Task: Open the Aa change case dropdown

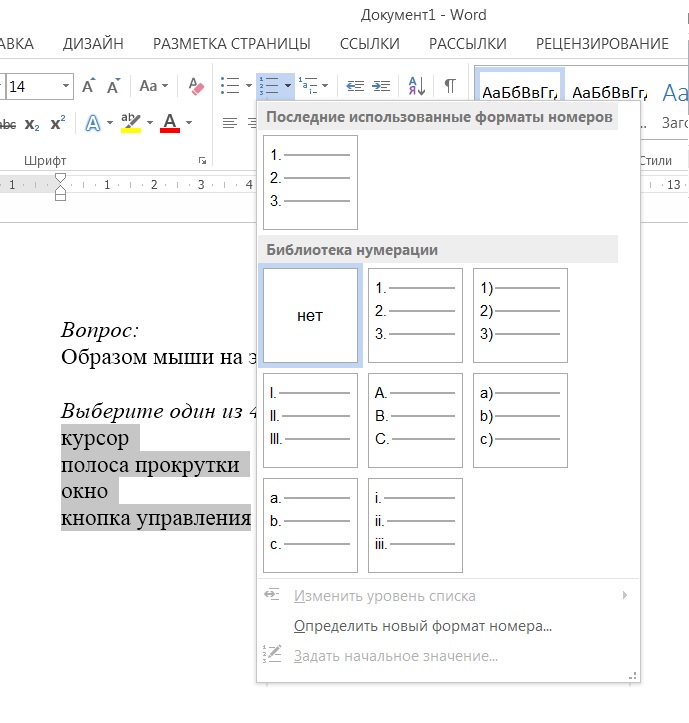Action: pos(154,87)
